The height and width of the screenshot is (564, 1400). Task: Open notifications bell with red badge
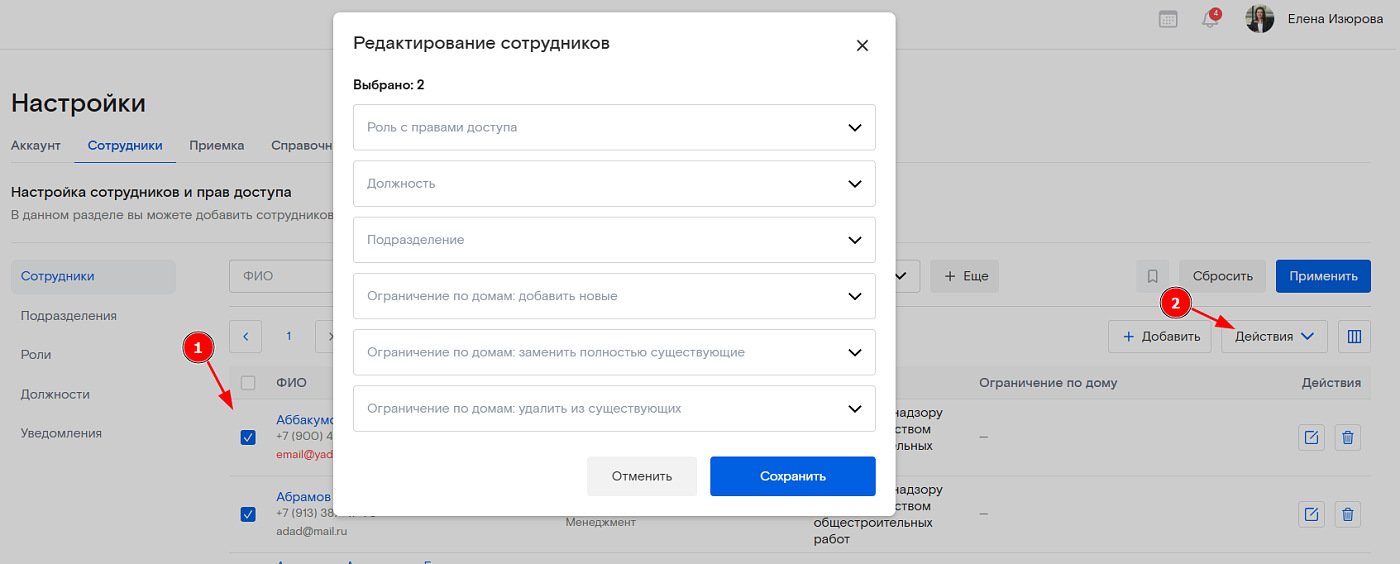1211,19
